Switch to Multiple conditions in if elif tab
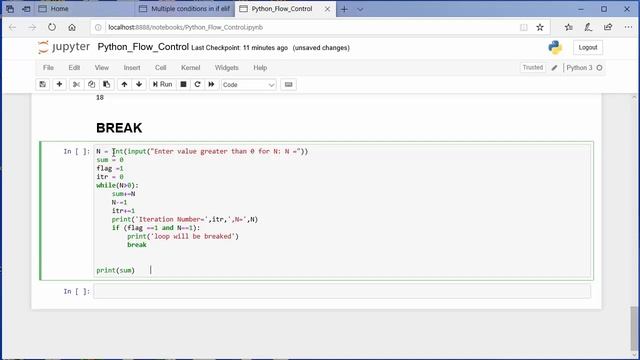Screen dimensions: 640x360 (184, 9)
